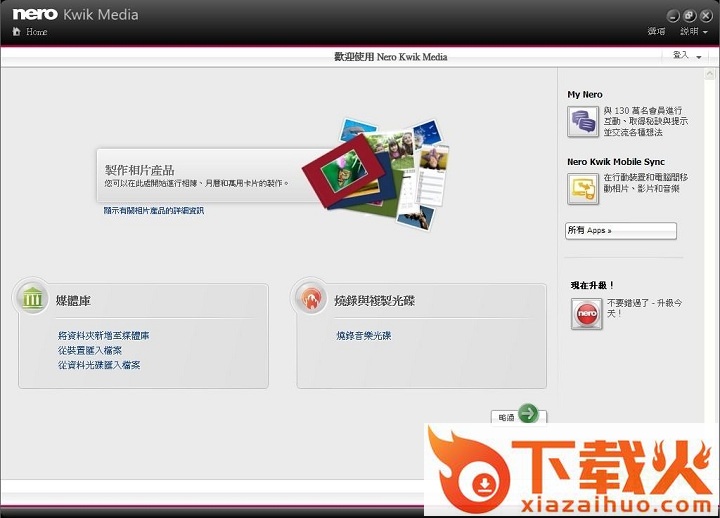Open photo products detailed info link
720x518 pixels.
coord(153,211)
